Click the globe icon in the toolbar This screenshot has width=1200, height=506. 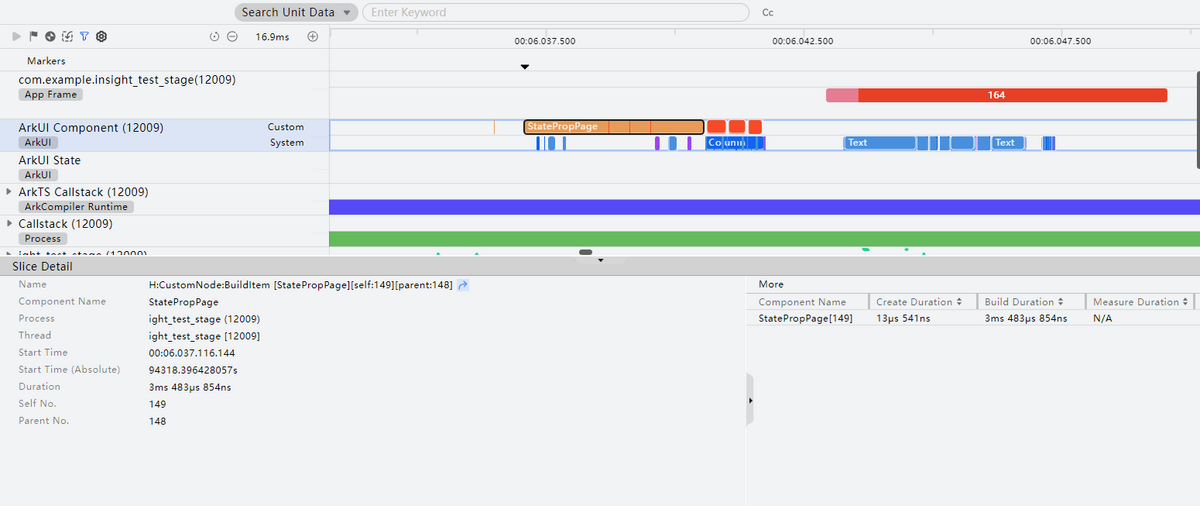[x=50, y=36]
